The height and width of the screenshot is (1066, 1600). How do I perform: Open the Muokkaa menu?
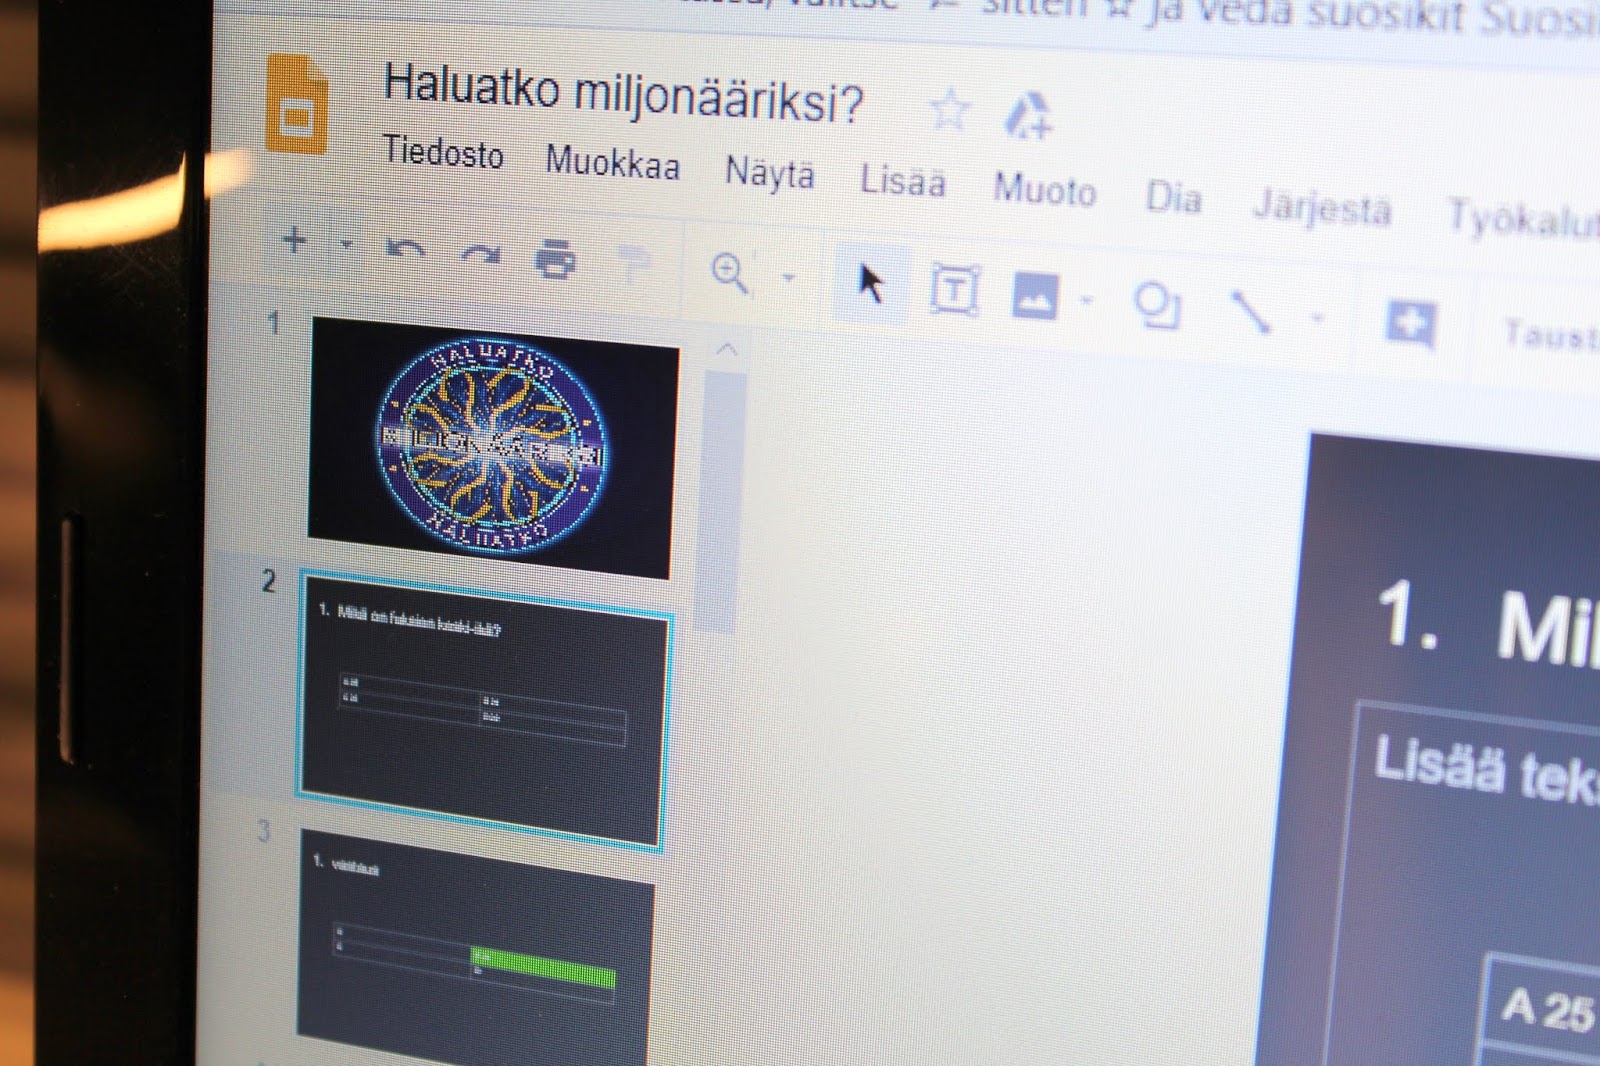point(612,163)
